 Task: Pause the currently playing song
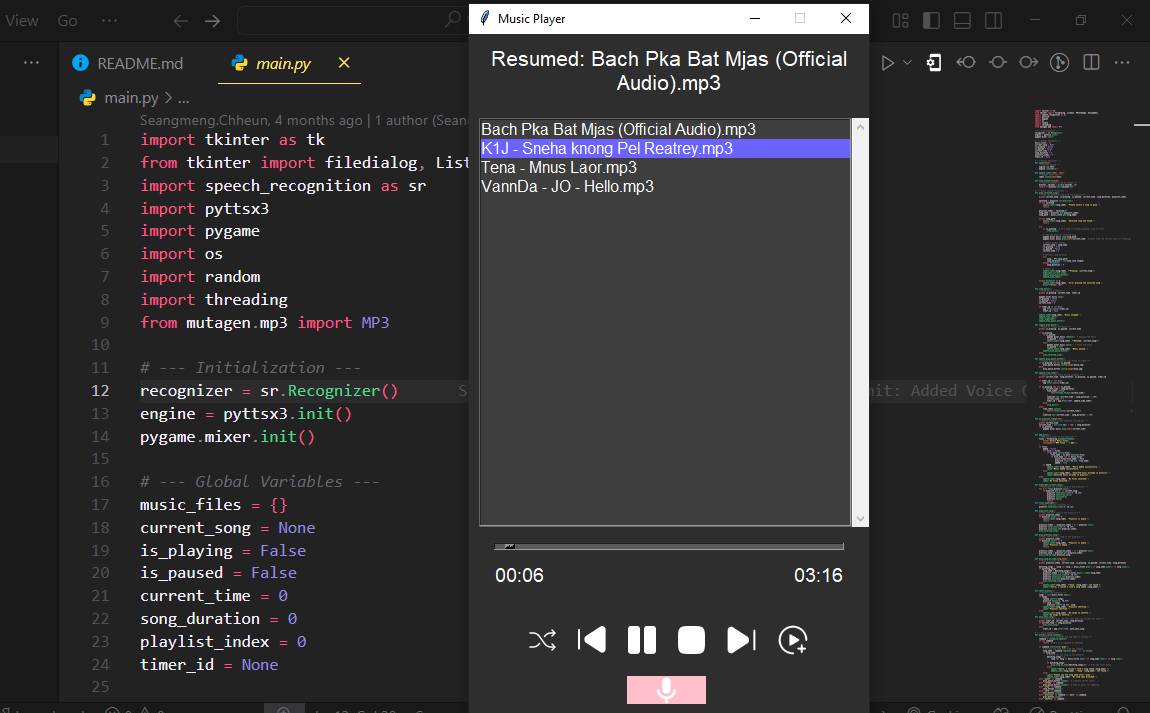[641, 640]
